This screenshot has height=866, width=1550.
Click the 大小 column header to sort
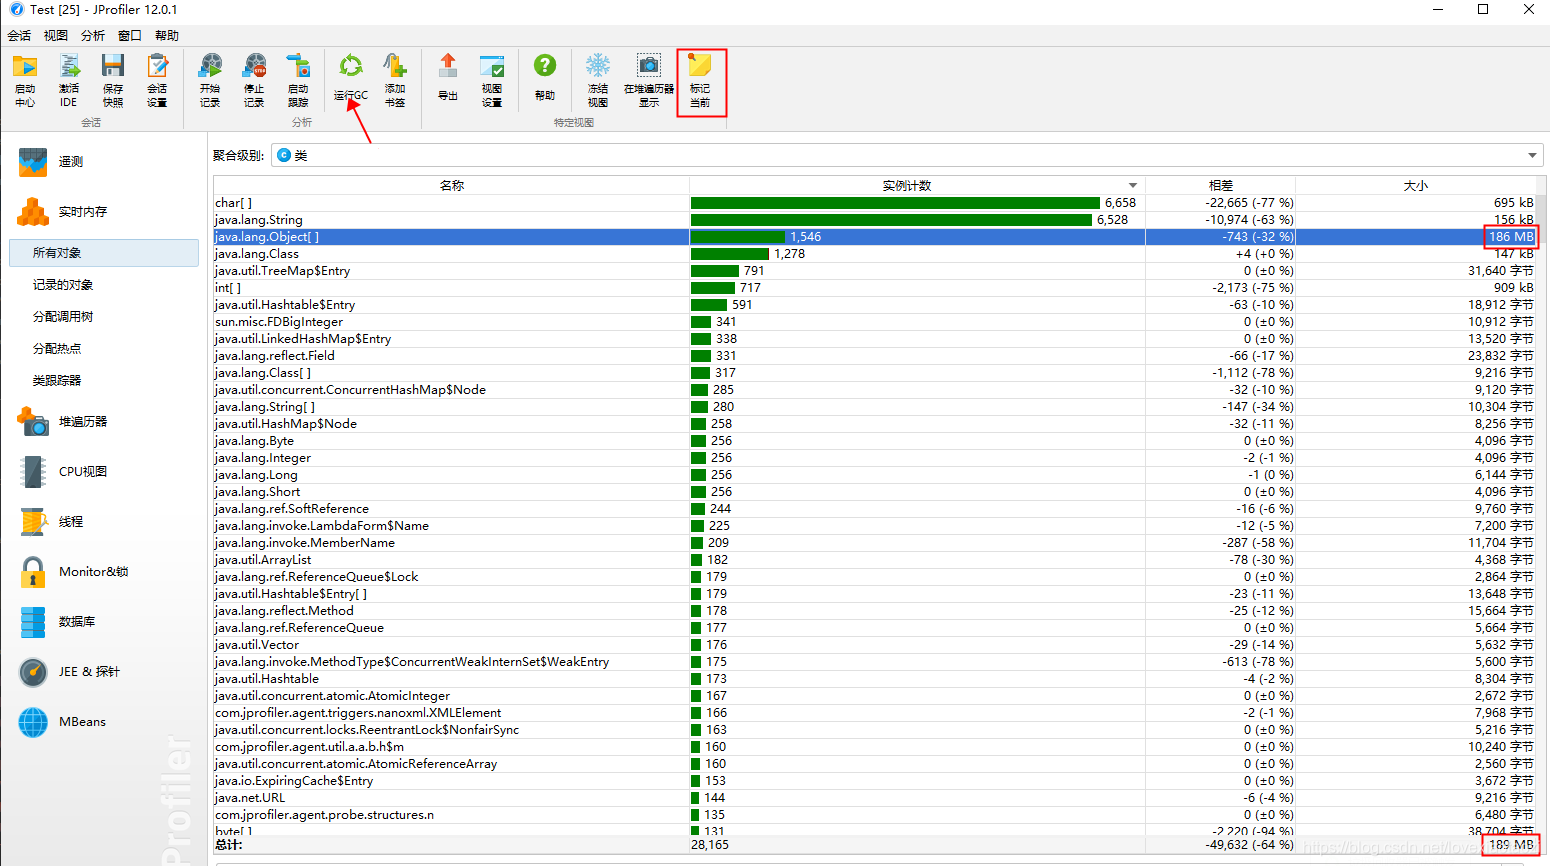coord(1415,186)
